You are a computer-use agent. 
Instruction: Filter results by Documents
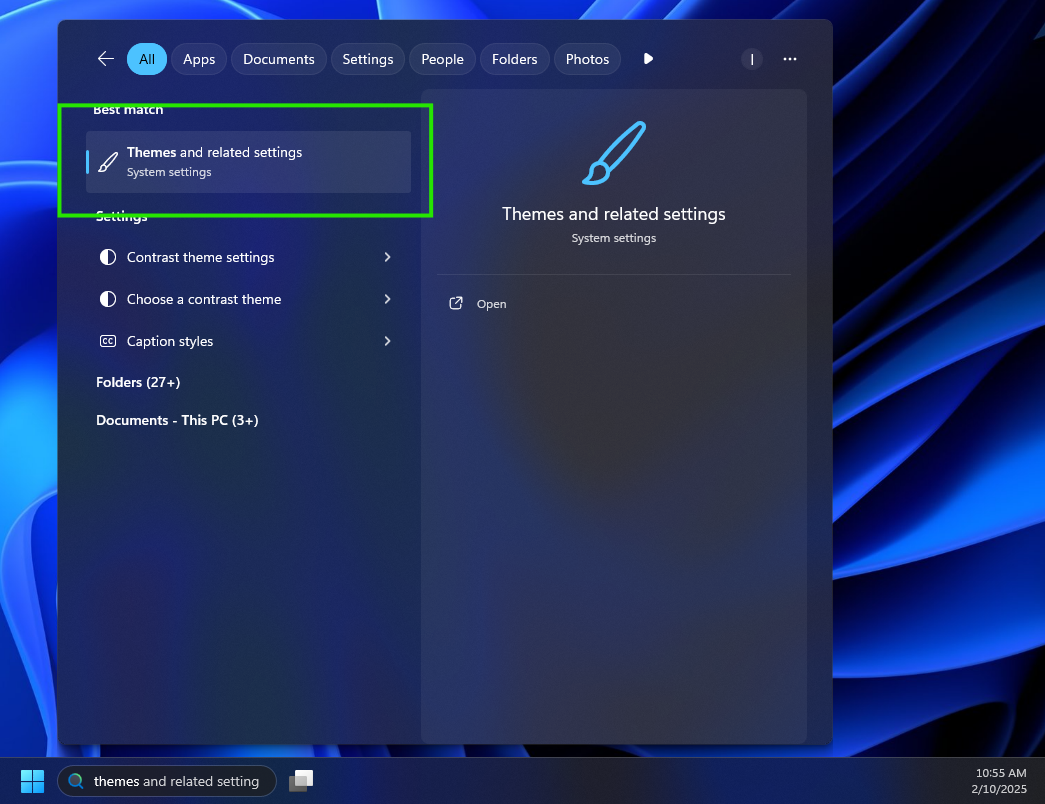279,59
